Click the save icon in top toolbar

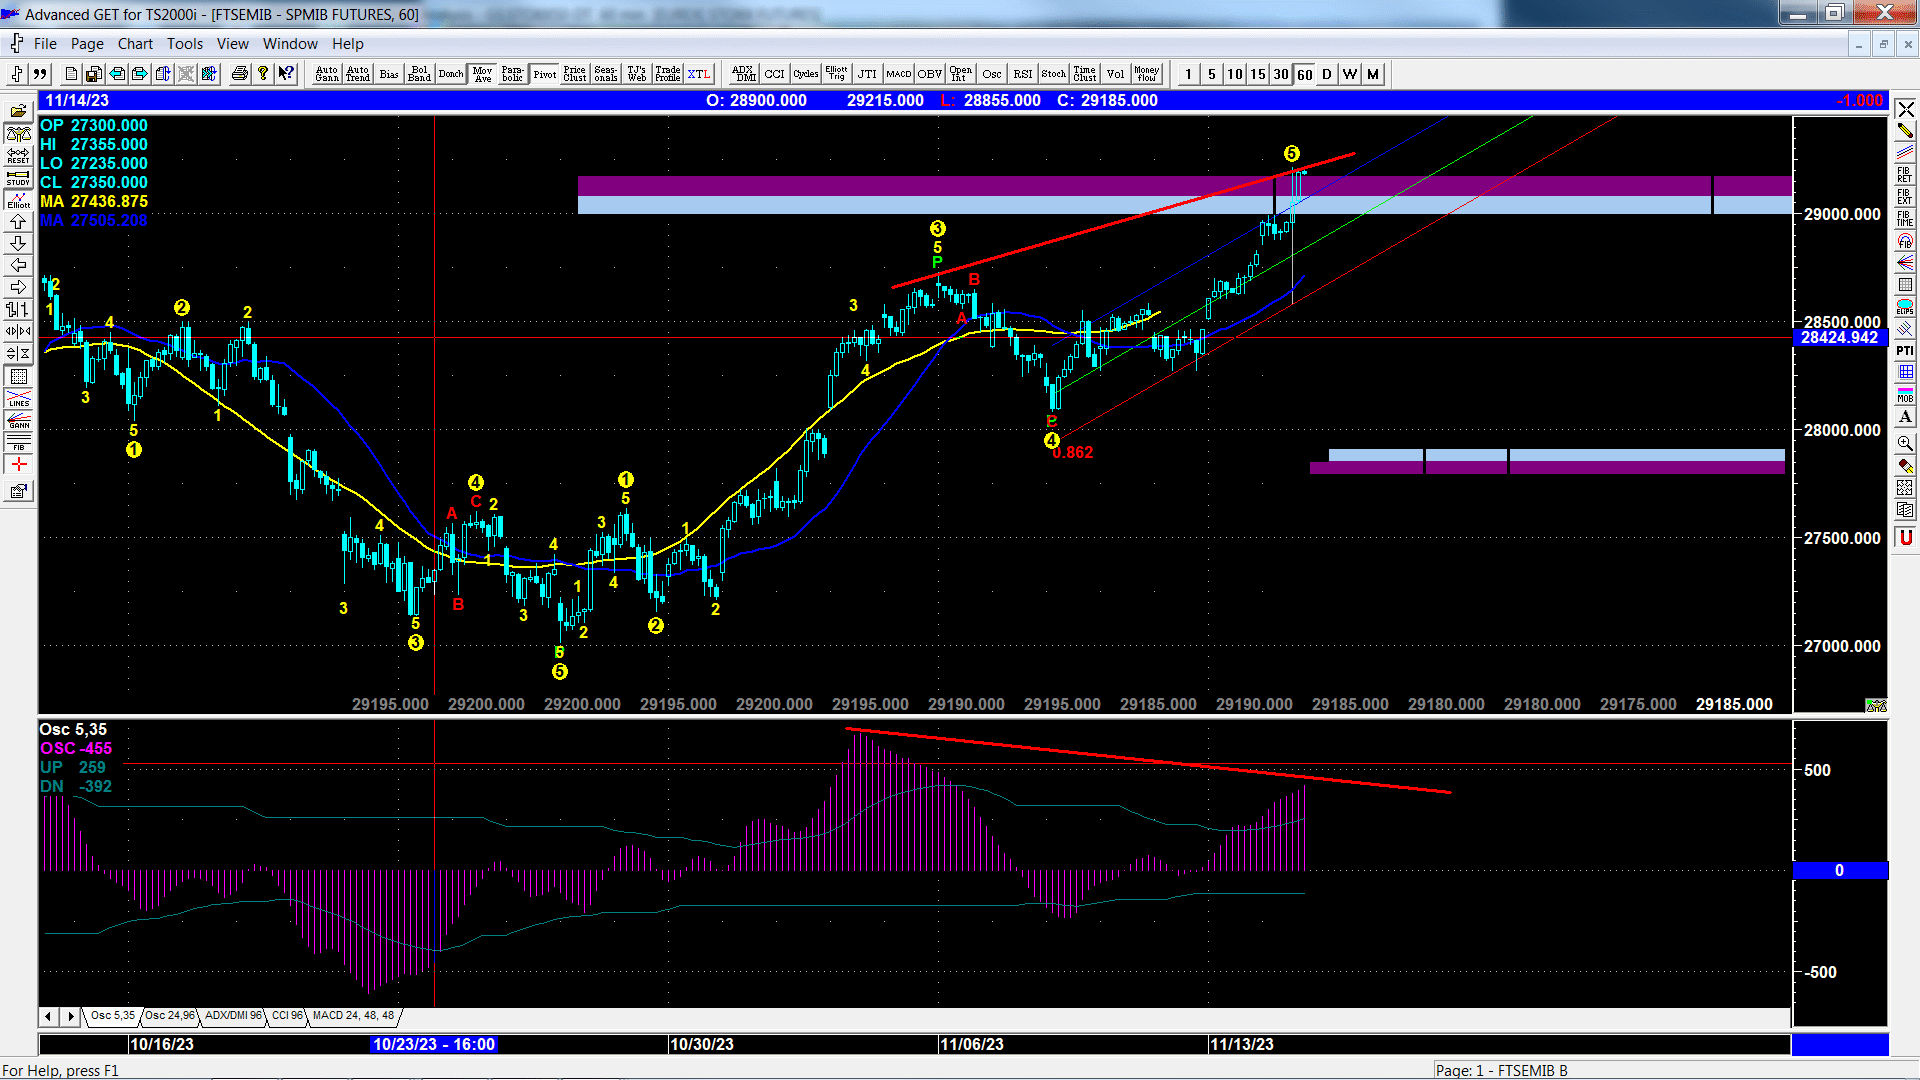(93, 74)
